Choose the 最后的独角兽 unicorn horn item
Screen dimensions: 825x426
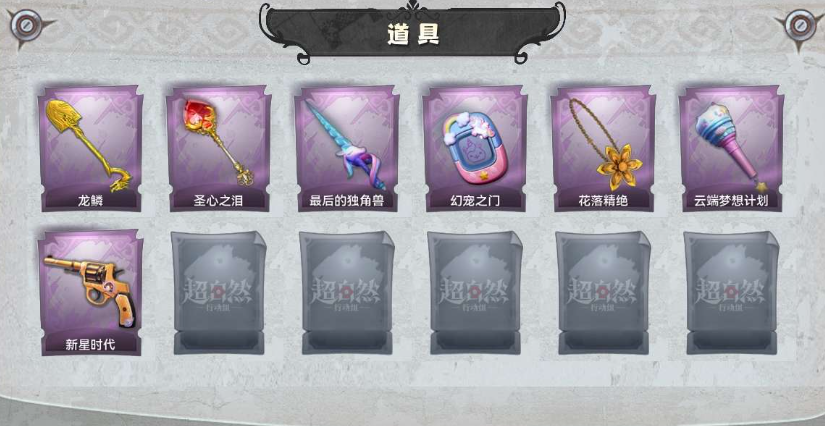pos(347,148)
